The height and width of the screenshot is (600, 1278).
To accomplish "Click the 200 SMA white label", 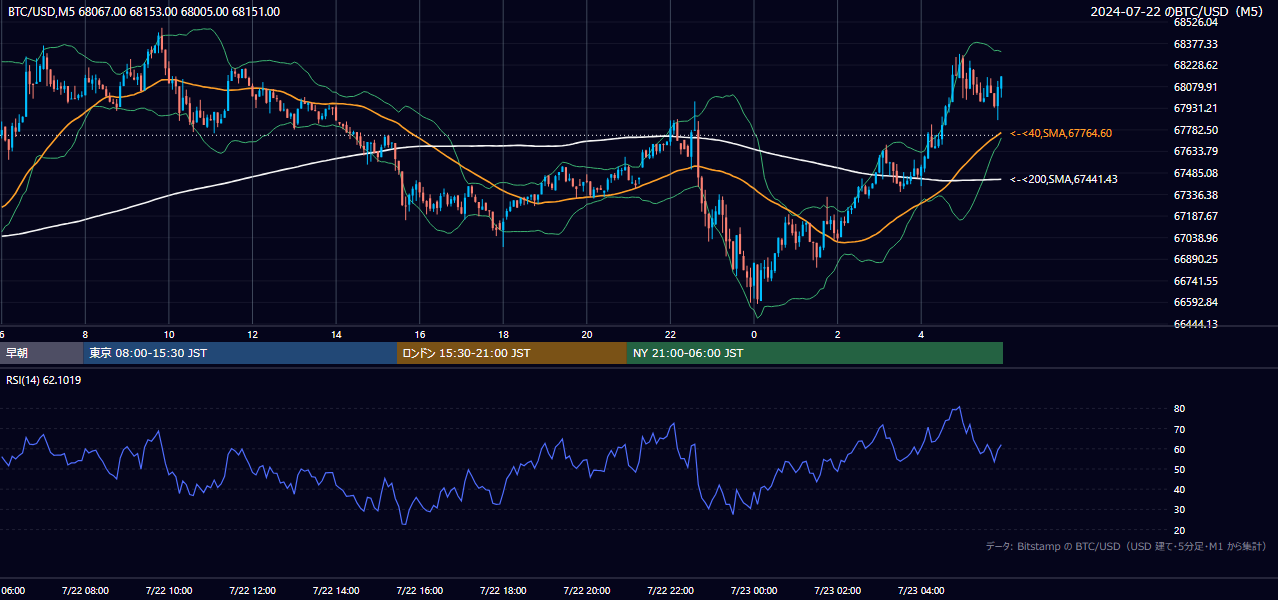I will 1064,179.
